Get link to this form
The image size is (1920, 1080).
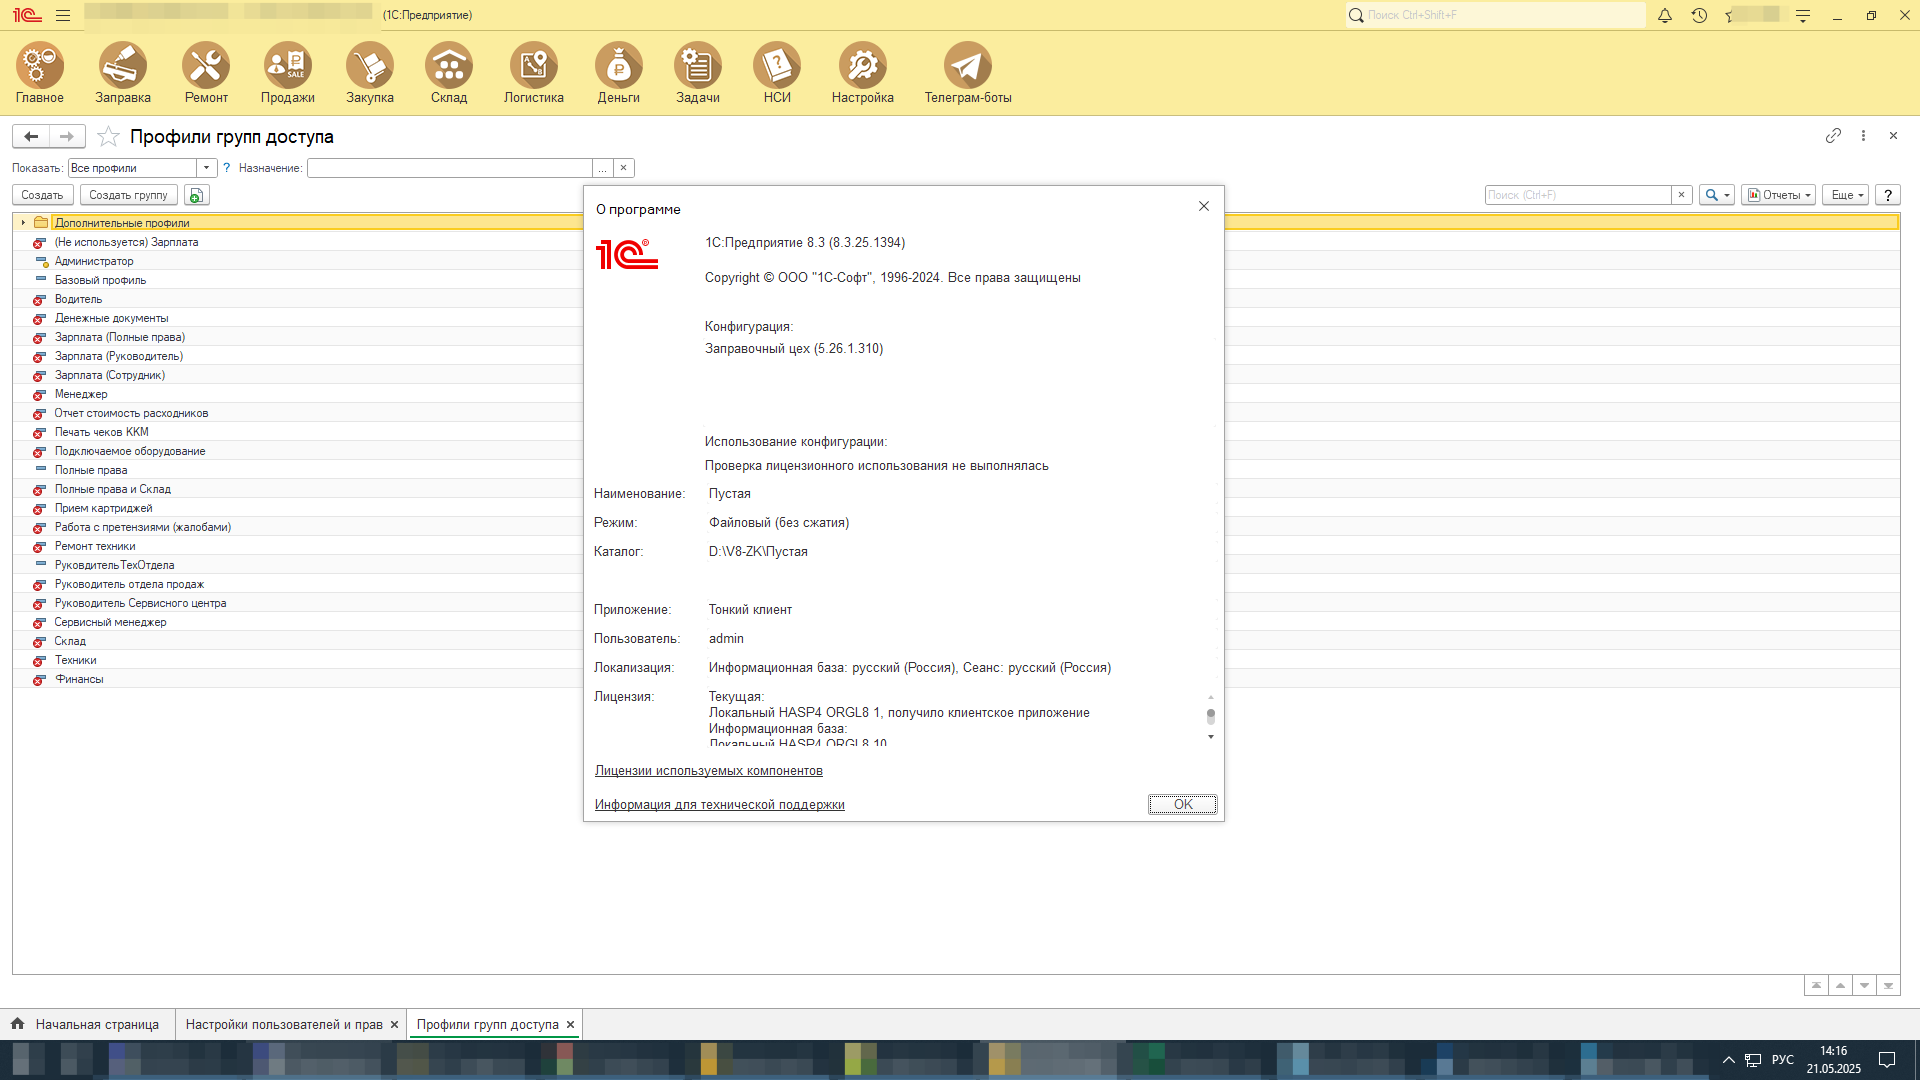[1833, 135]
